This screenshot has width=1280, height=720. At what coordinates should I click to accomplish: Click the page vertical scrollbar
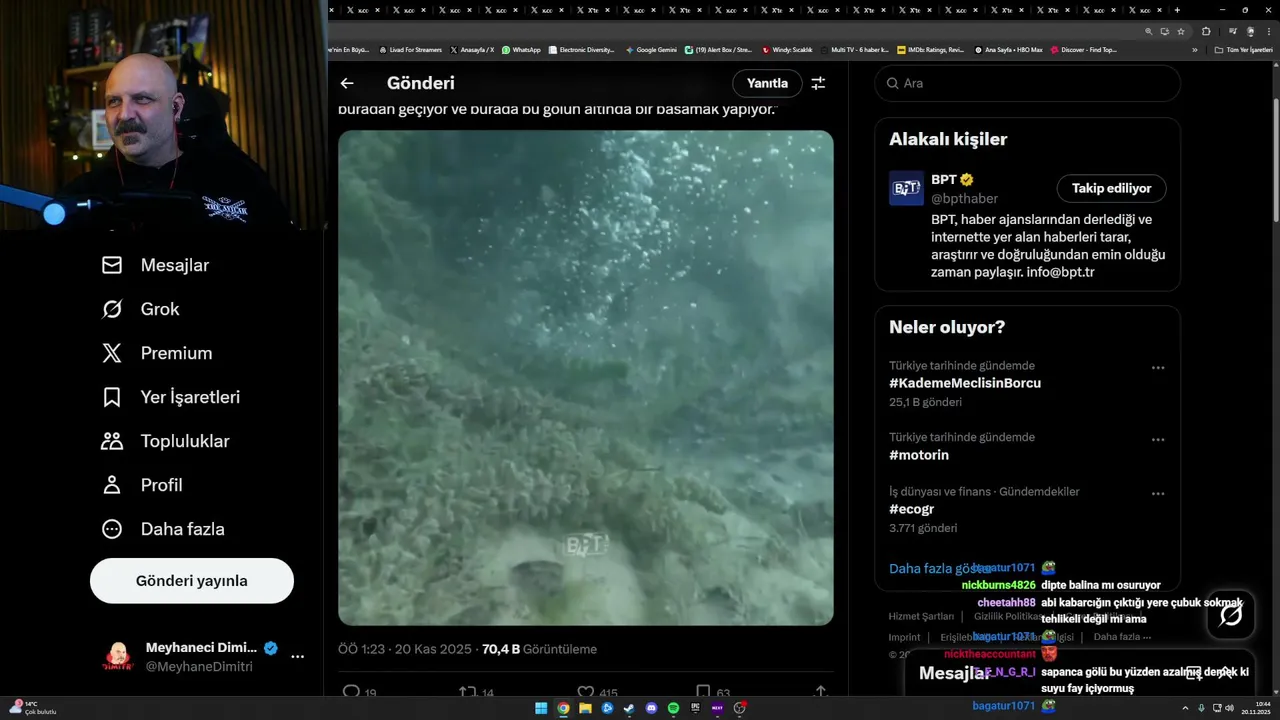pos(1274,160)
